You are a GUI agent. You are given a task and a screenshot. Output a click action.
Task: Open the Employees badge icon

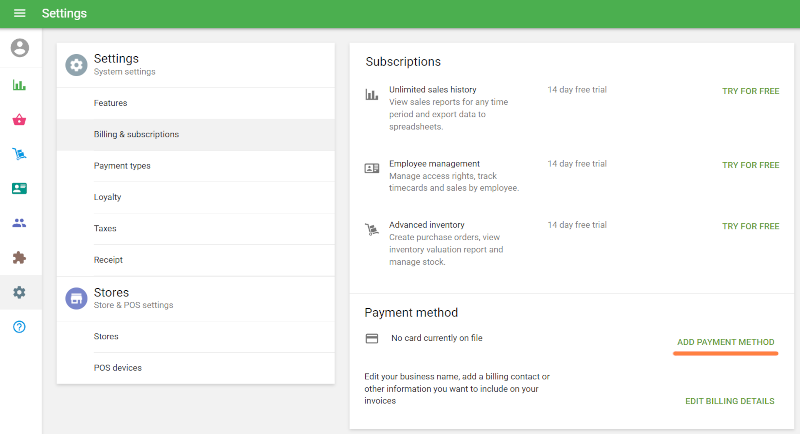click(x=20, y=188)
